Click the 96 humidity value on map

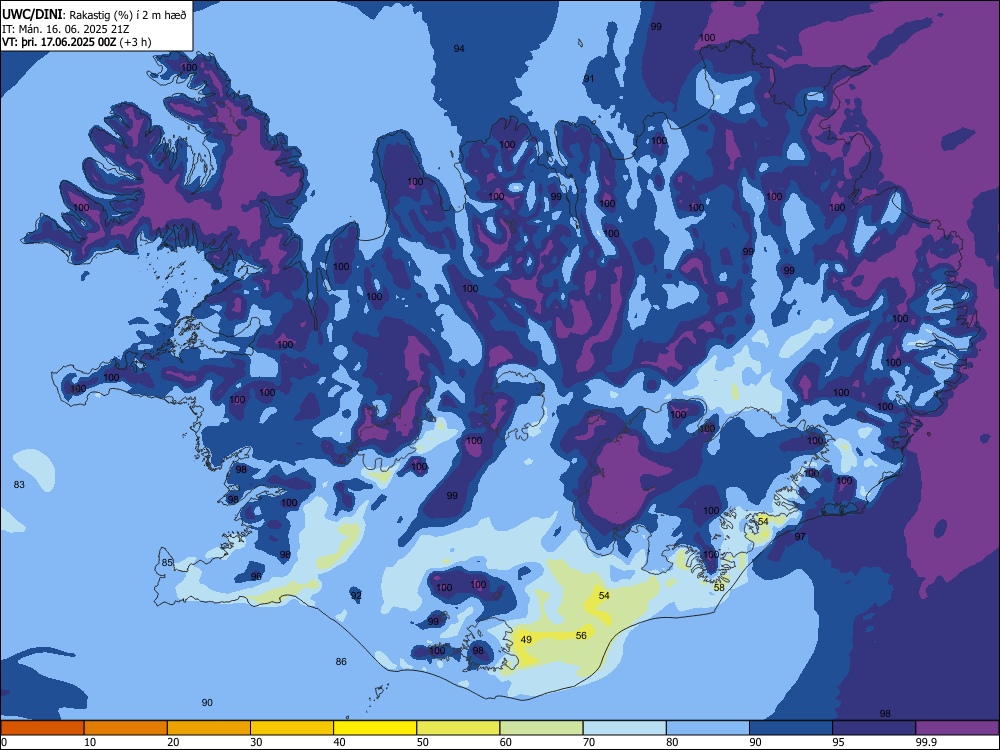click(256, 576)
